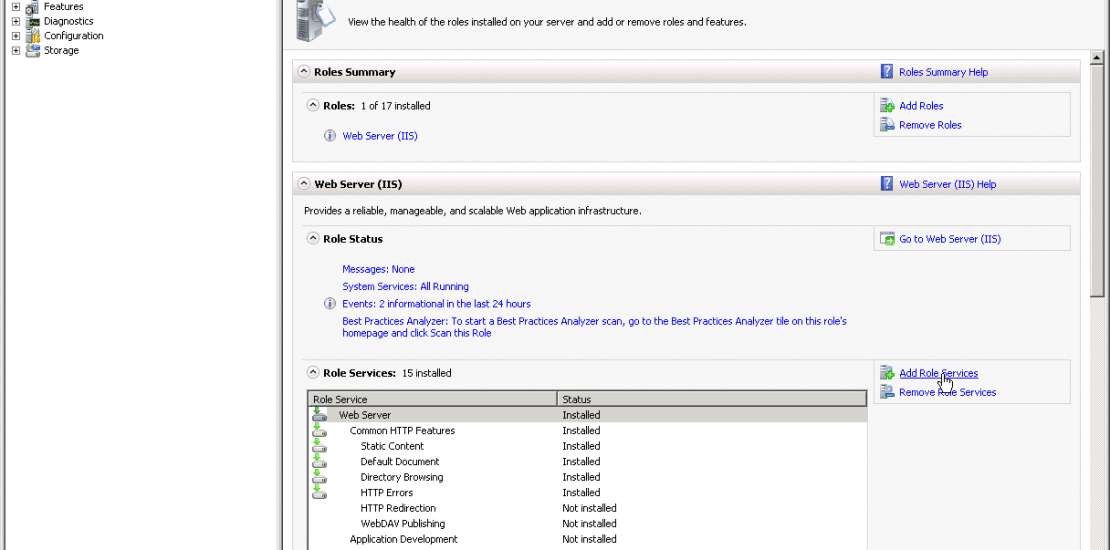Expand the Configuration tree node
1110x550 pixels.
[x=16, y=36]
